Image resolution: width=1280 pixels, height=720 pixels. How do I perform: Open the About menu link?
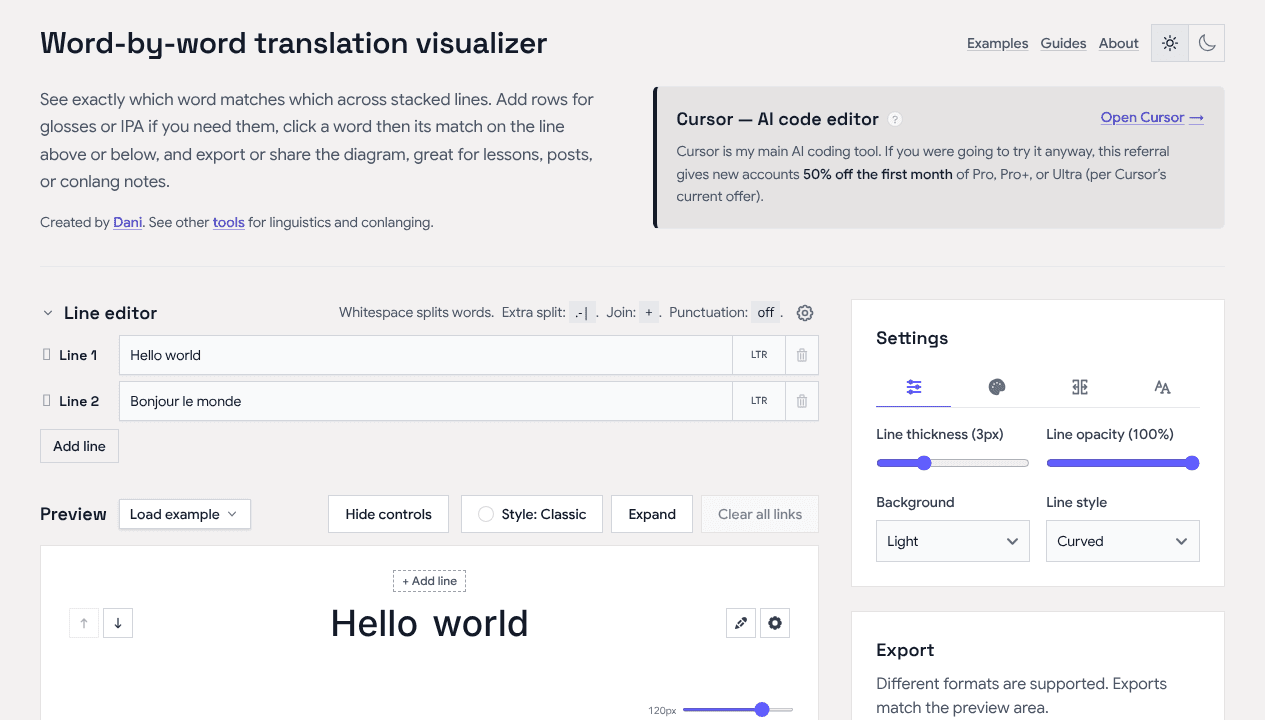tap(1119, 43)
